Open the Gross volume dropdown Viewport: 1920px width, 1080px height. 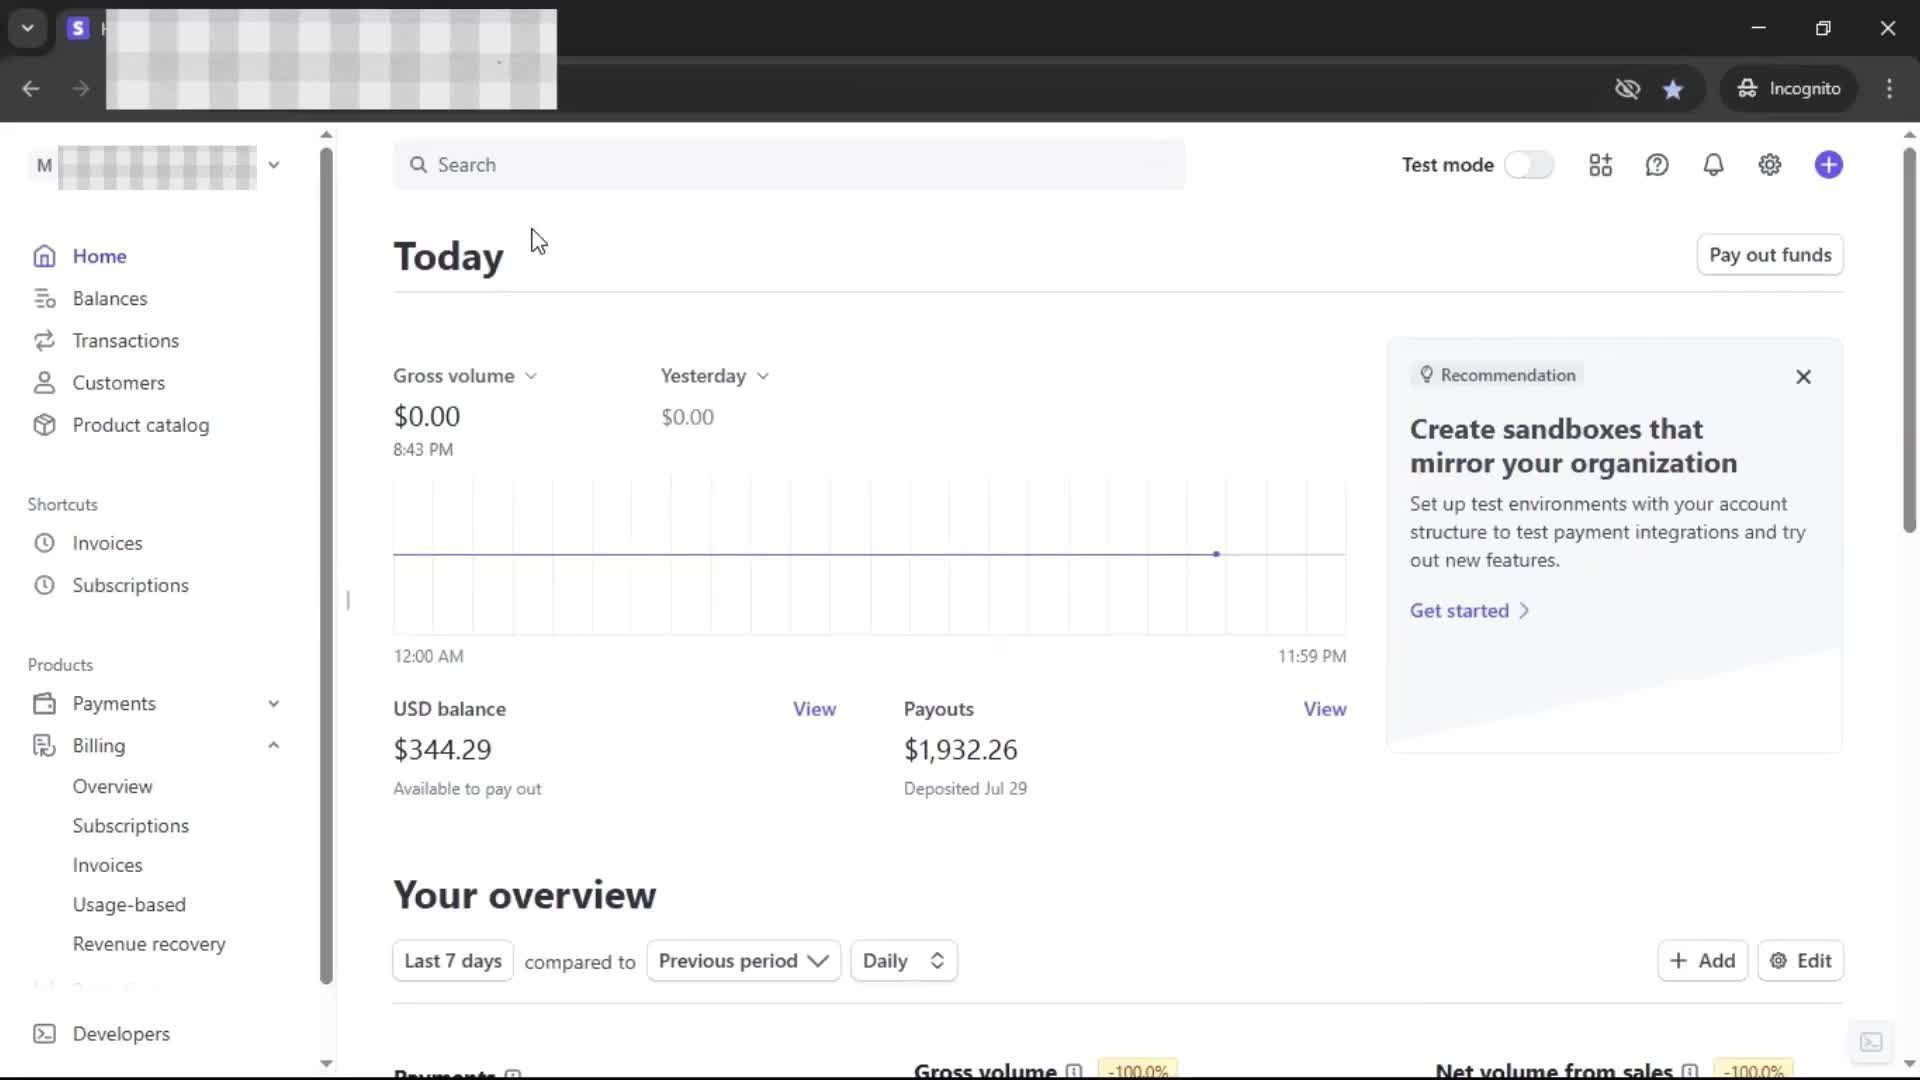465,376
